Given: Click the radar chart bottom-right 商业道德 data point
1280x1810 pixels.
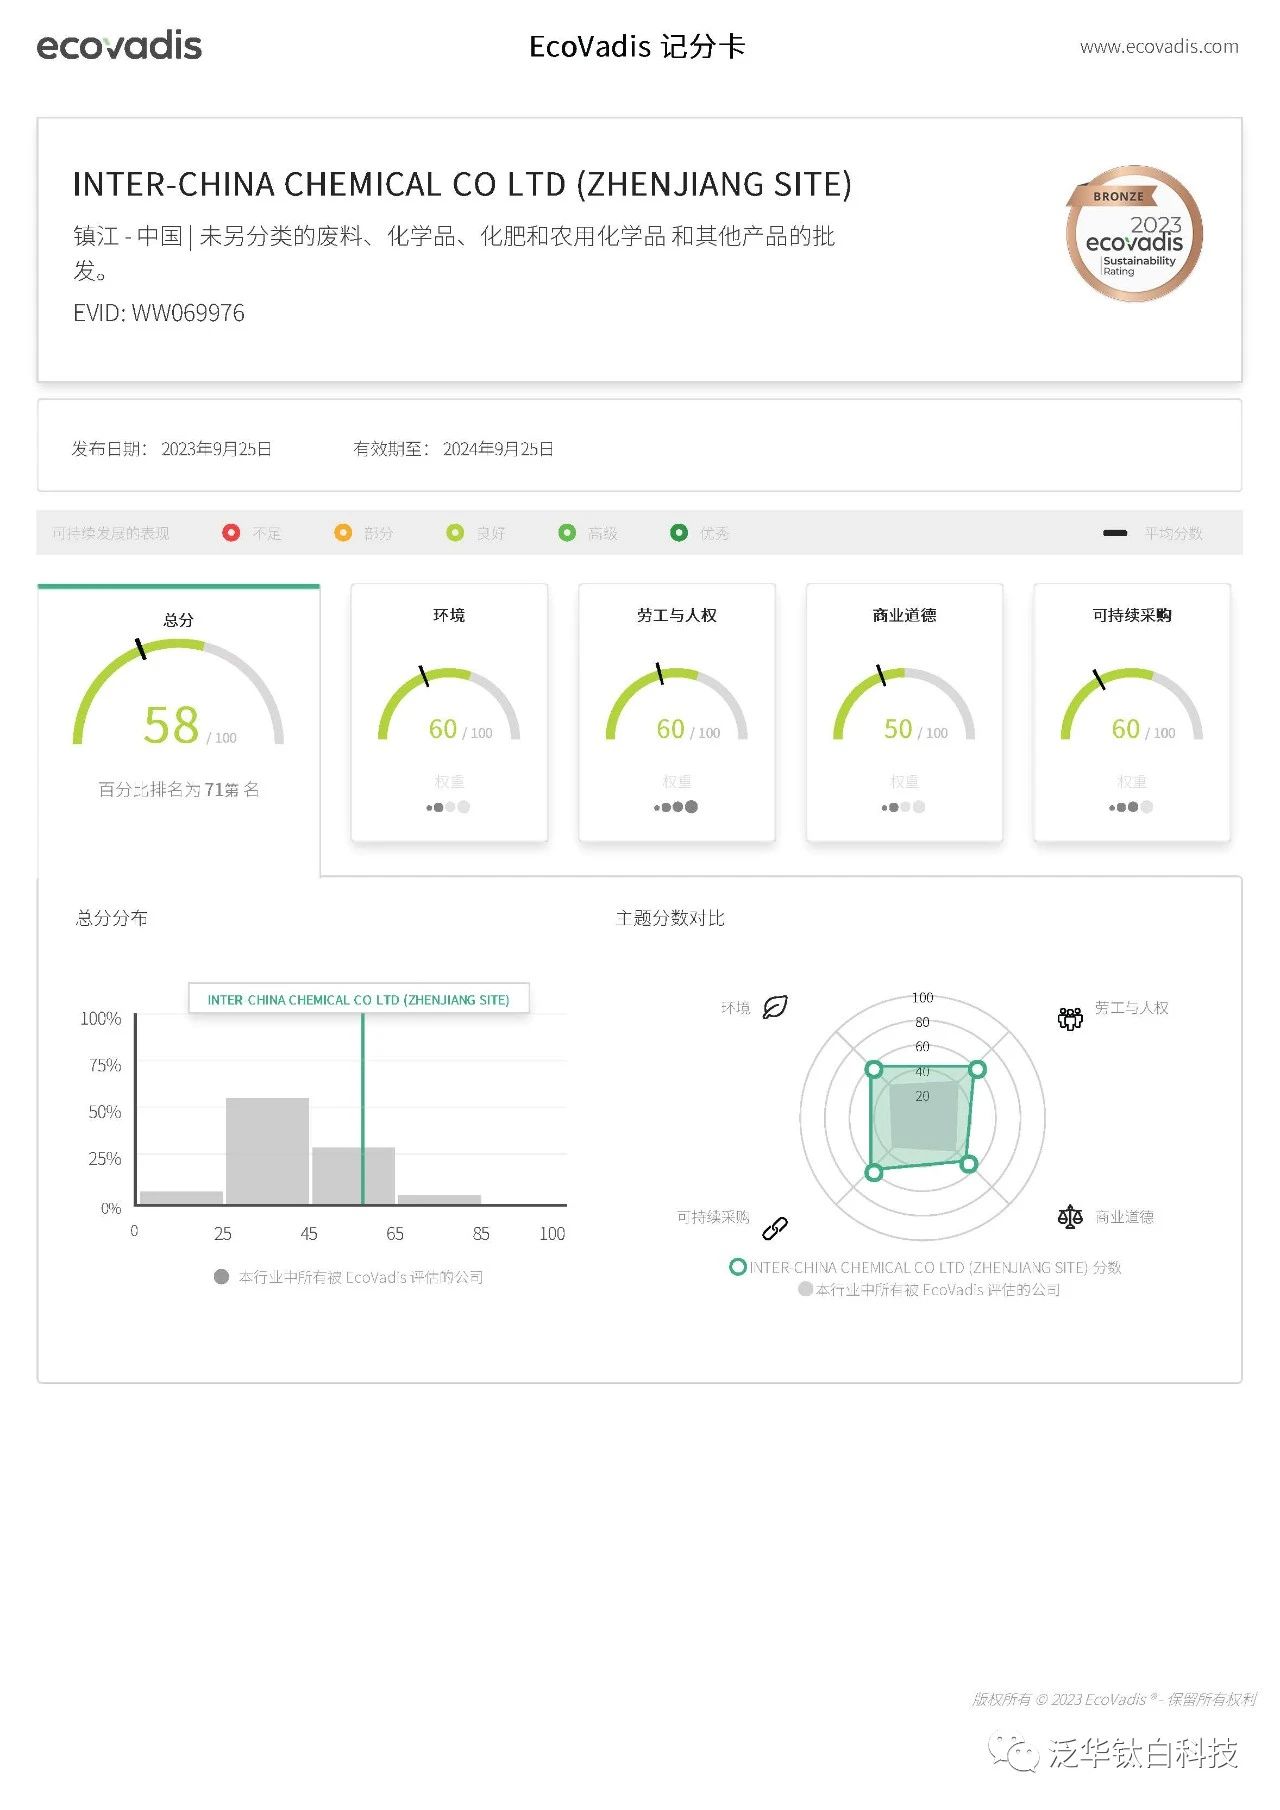Looking at the screenshot, I should tap(968, 1164).
